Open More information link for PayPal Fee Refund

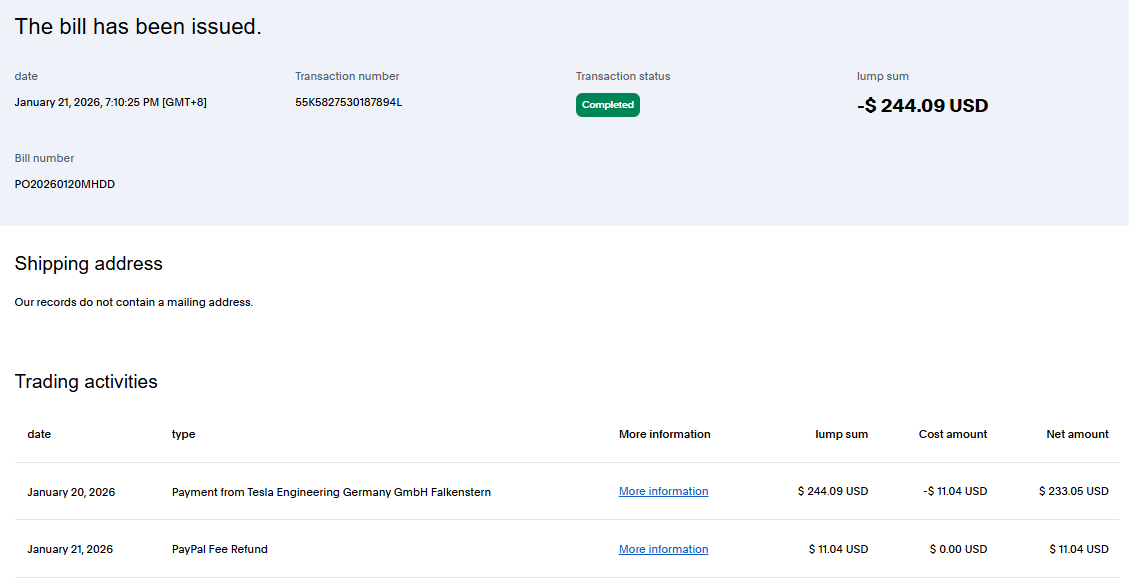click(x=663, y=549)
